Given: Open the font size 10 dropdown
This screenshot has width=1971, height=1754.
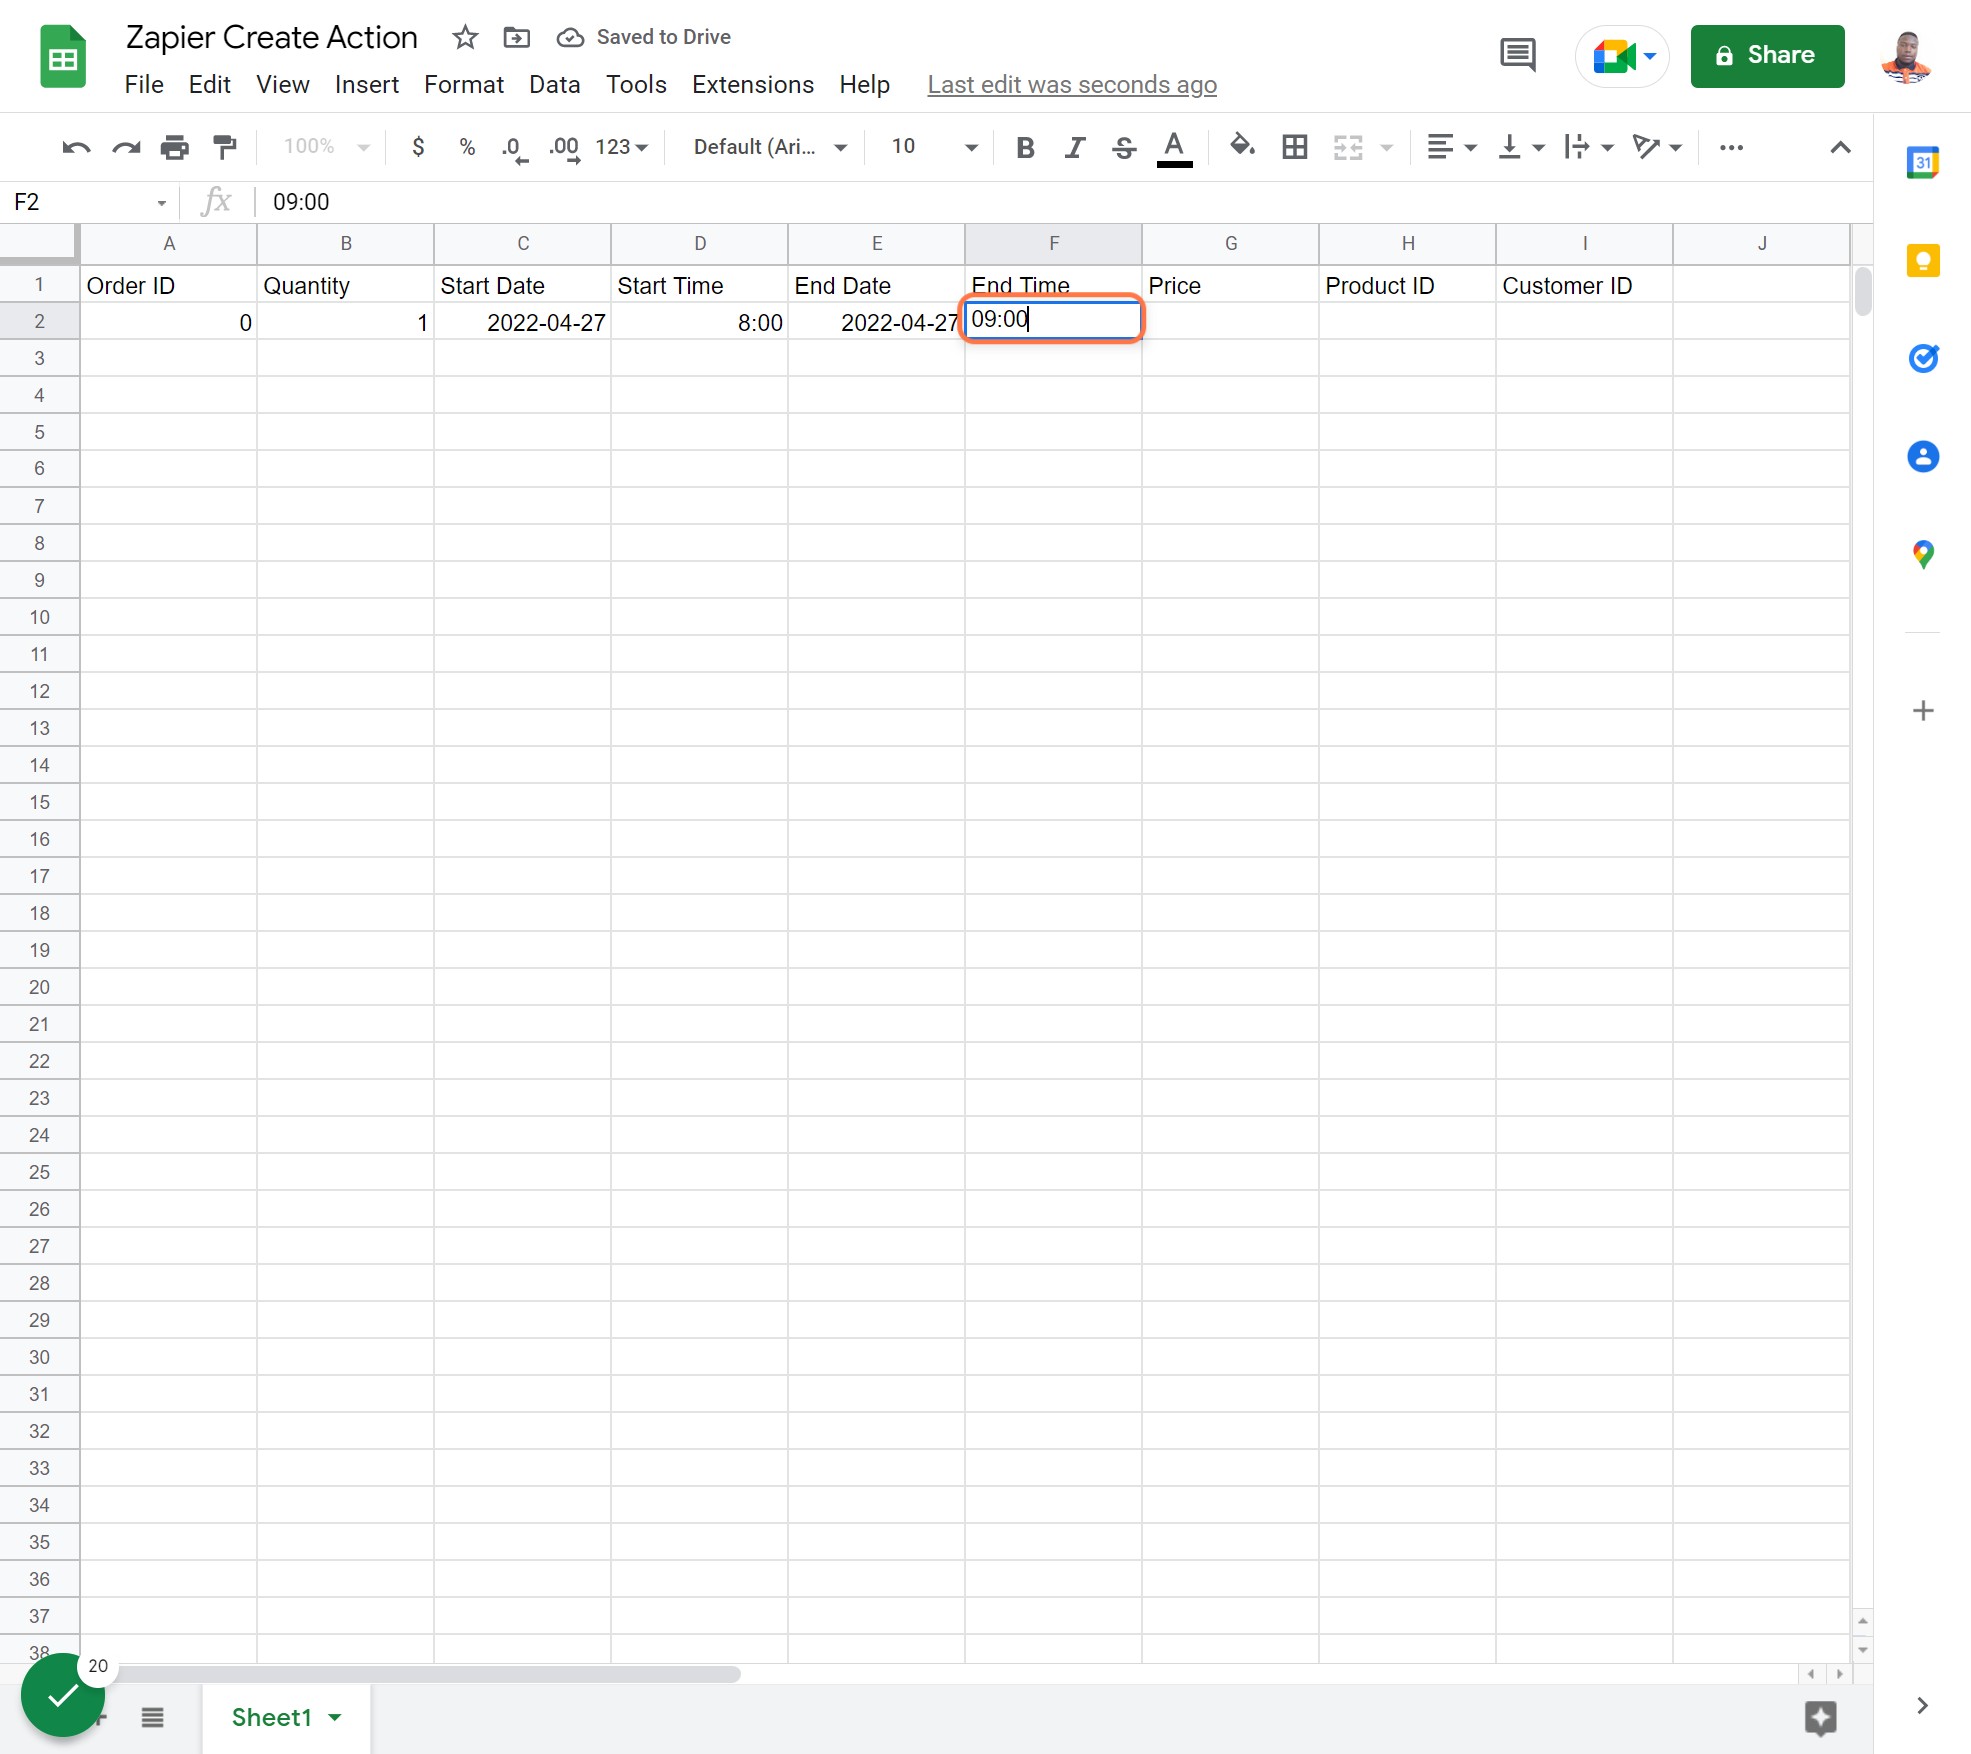Looking at the screenshot, I should click(x=934, y=148).
